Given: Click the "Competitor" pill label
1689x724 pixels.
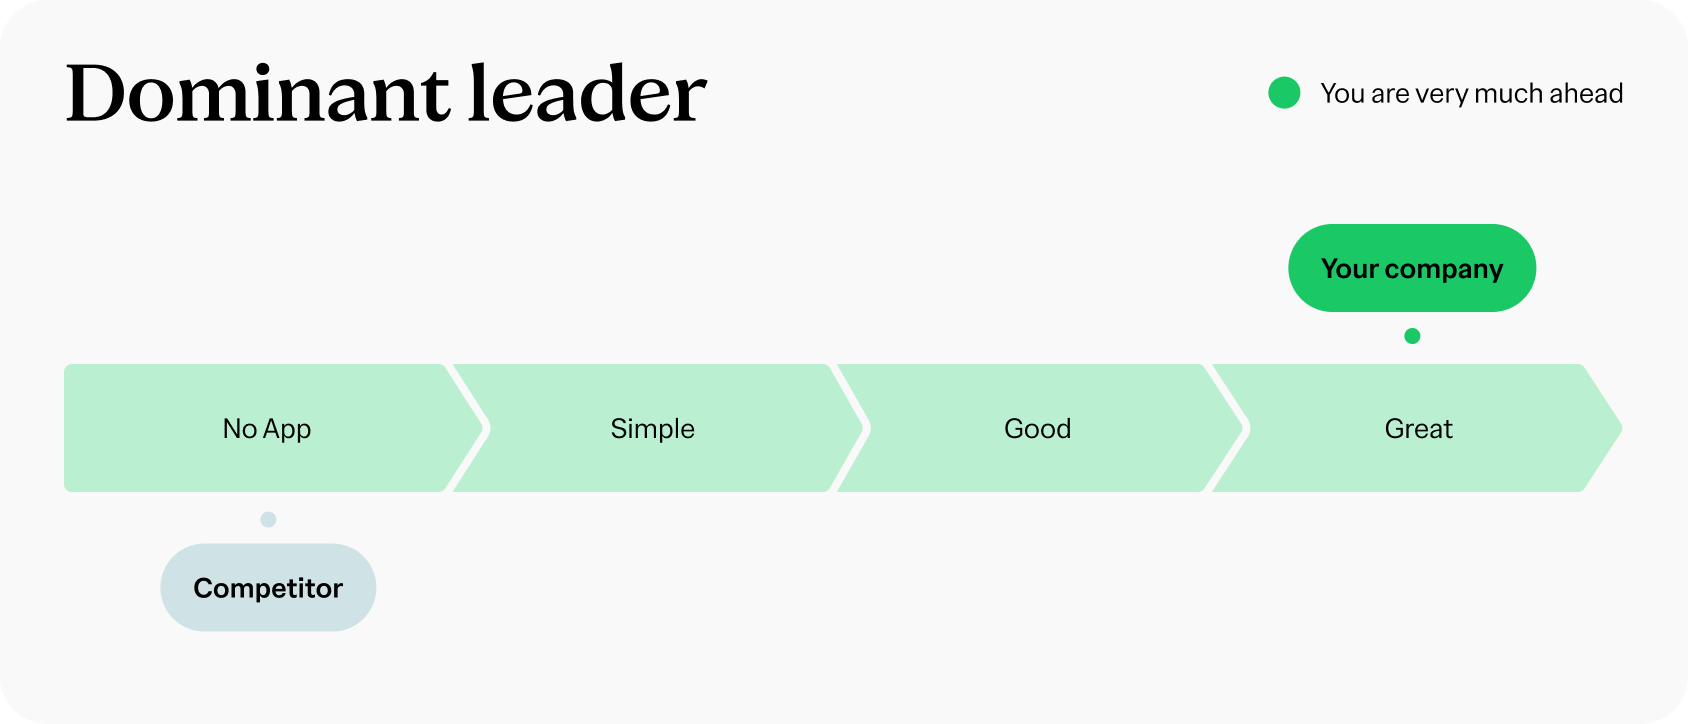Looking at the screenshot, I should tap(268, 588).
